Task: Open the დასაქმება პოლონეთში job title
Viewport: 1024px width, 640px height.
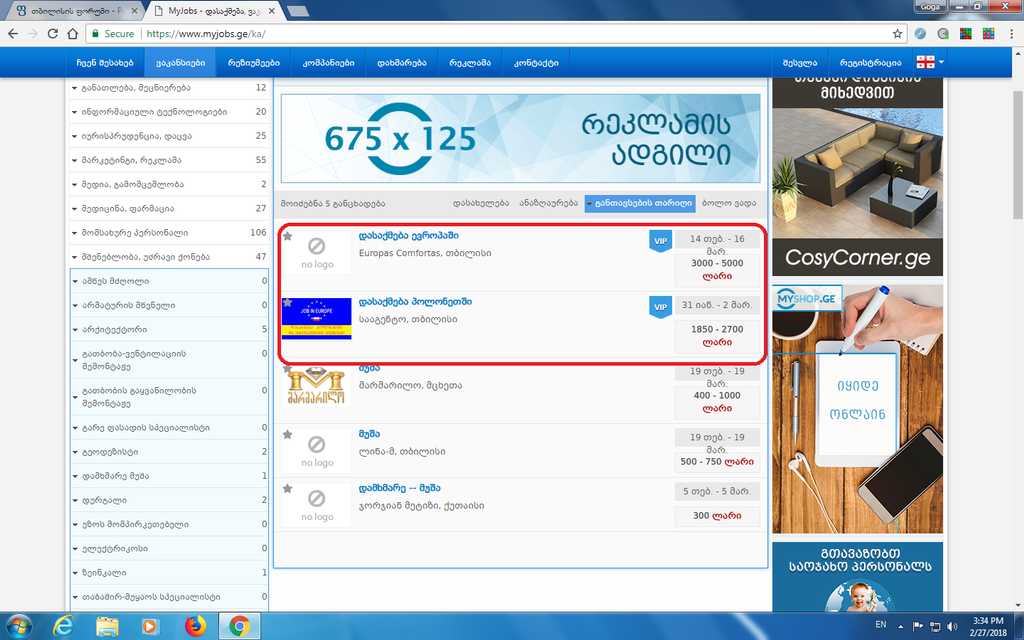Action: click(415, 302)
